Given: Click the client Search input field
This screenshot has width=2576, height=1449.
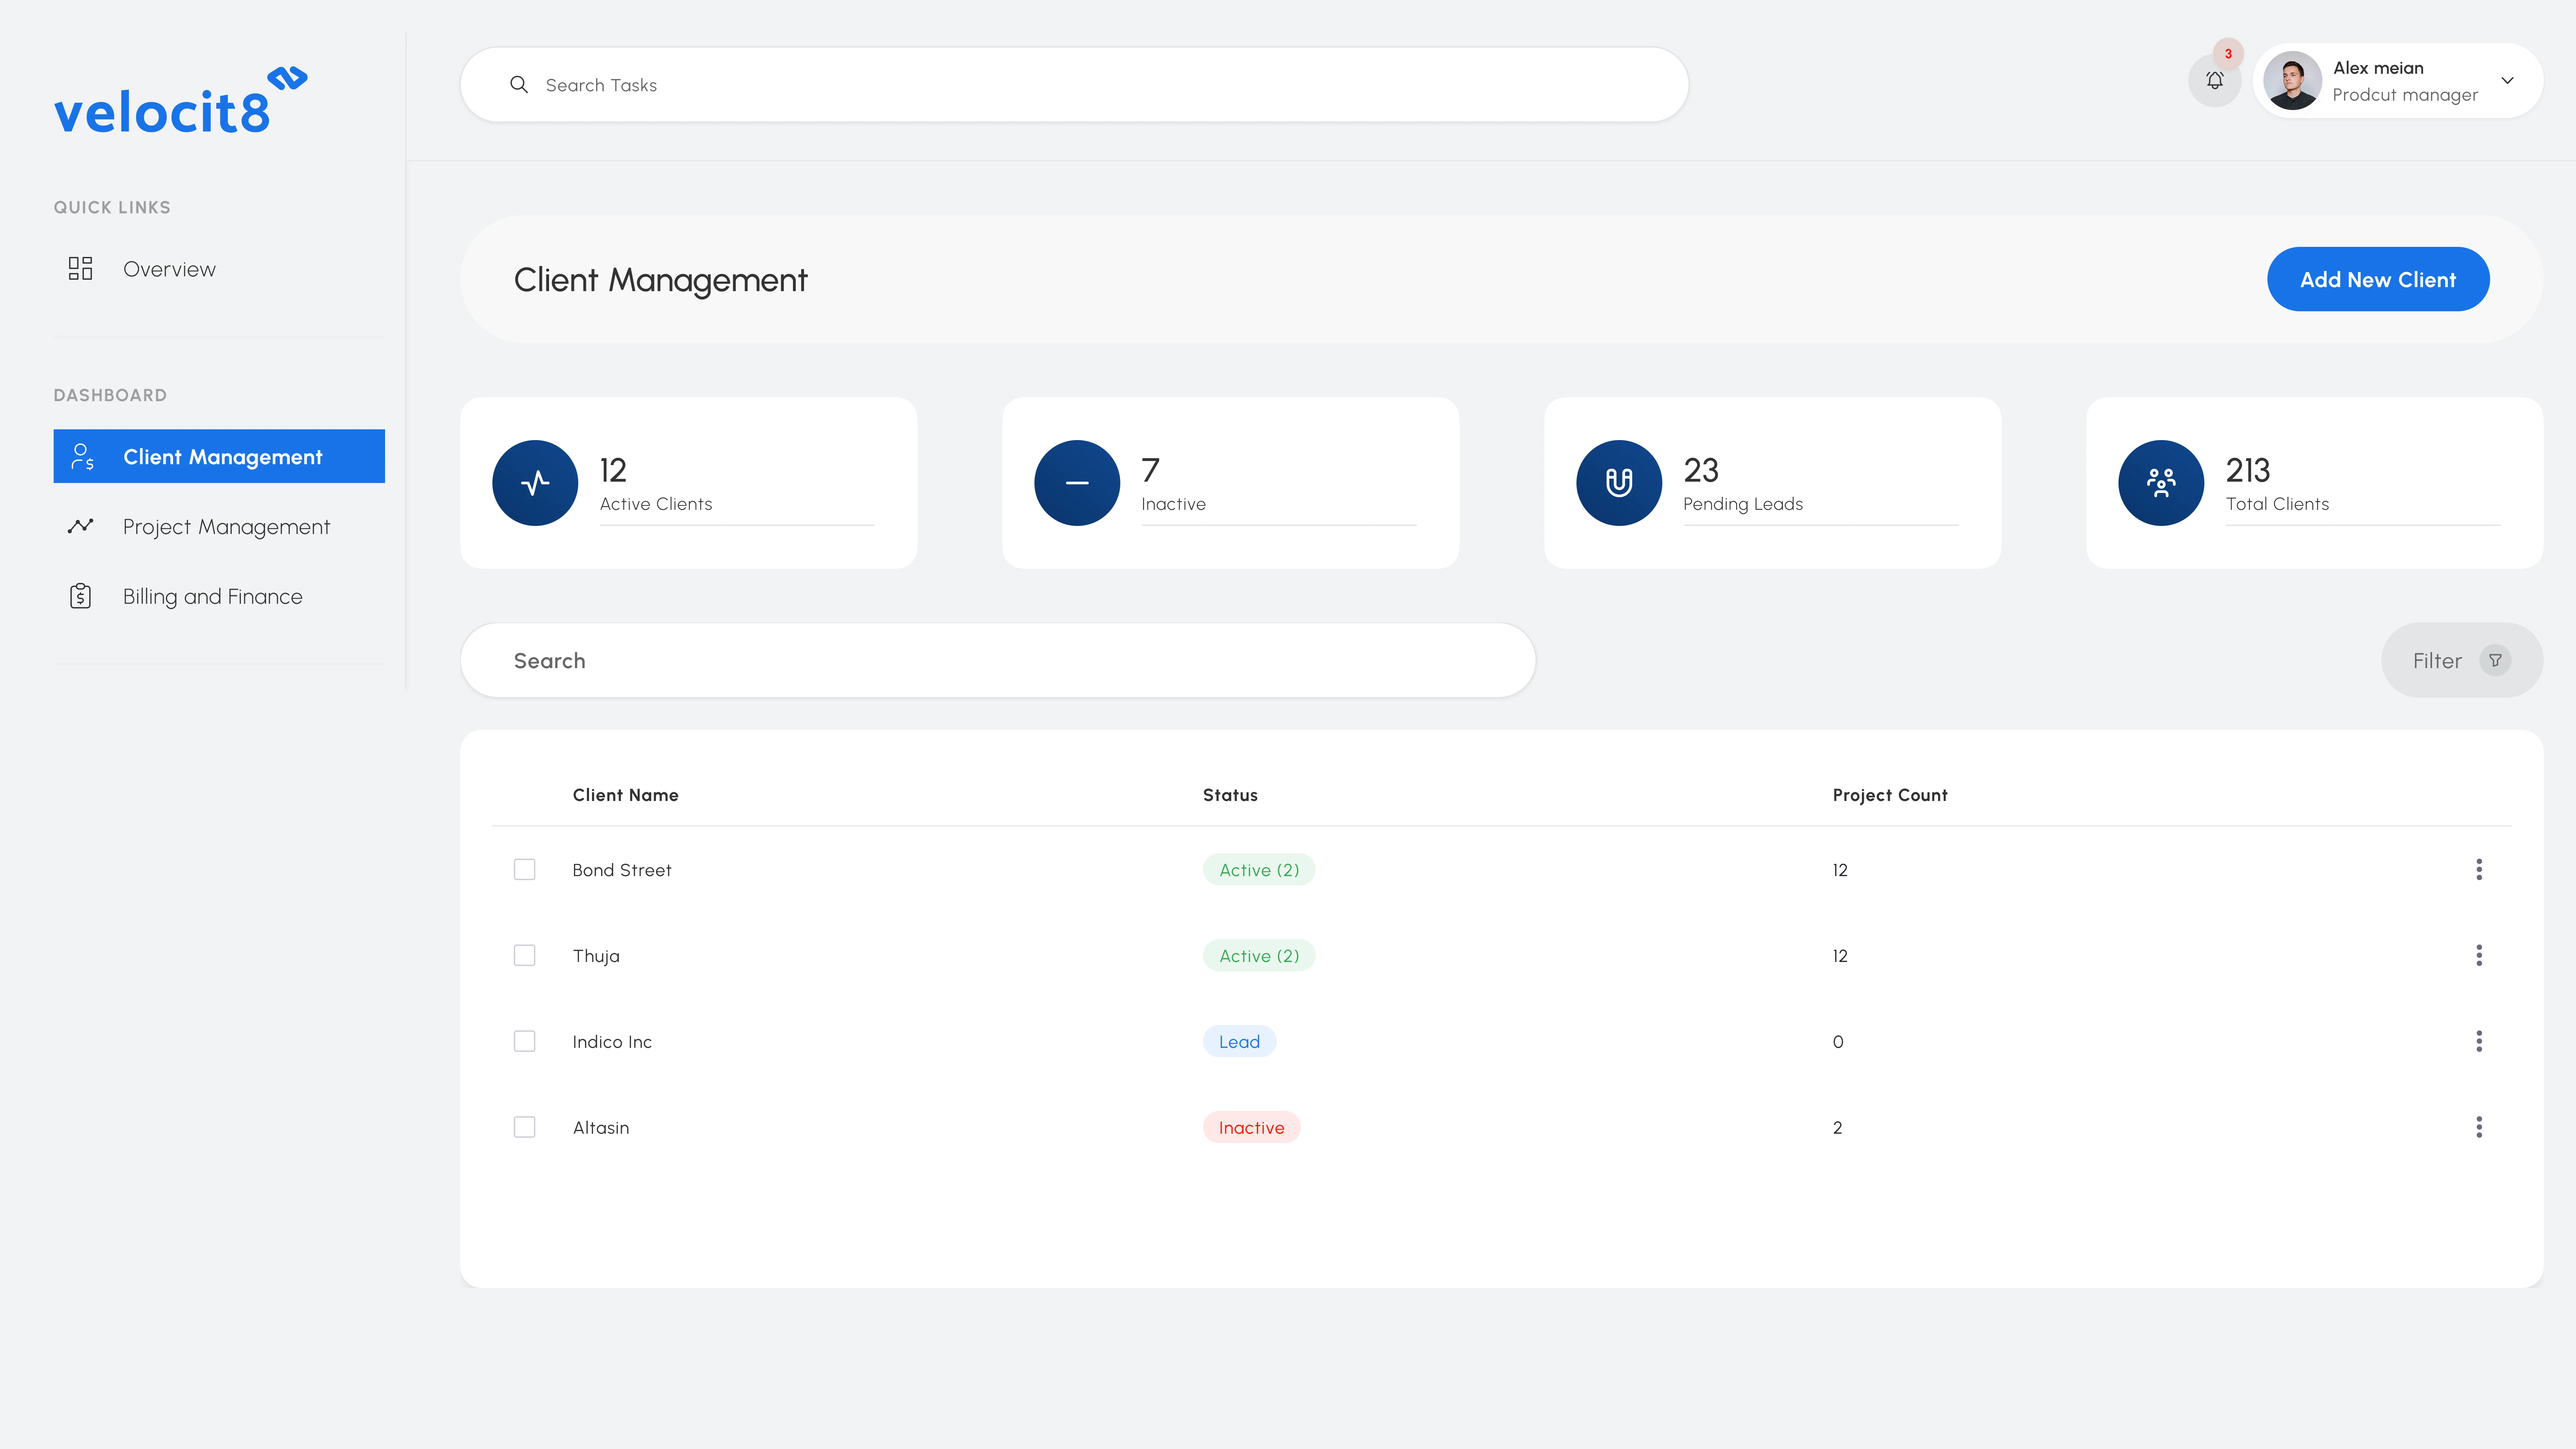Looking at the screenshot, I should pyautogui.click(x=997, y=660).
